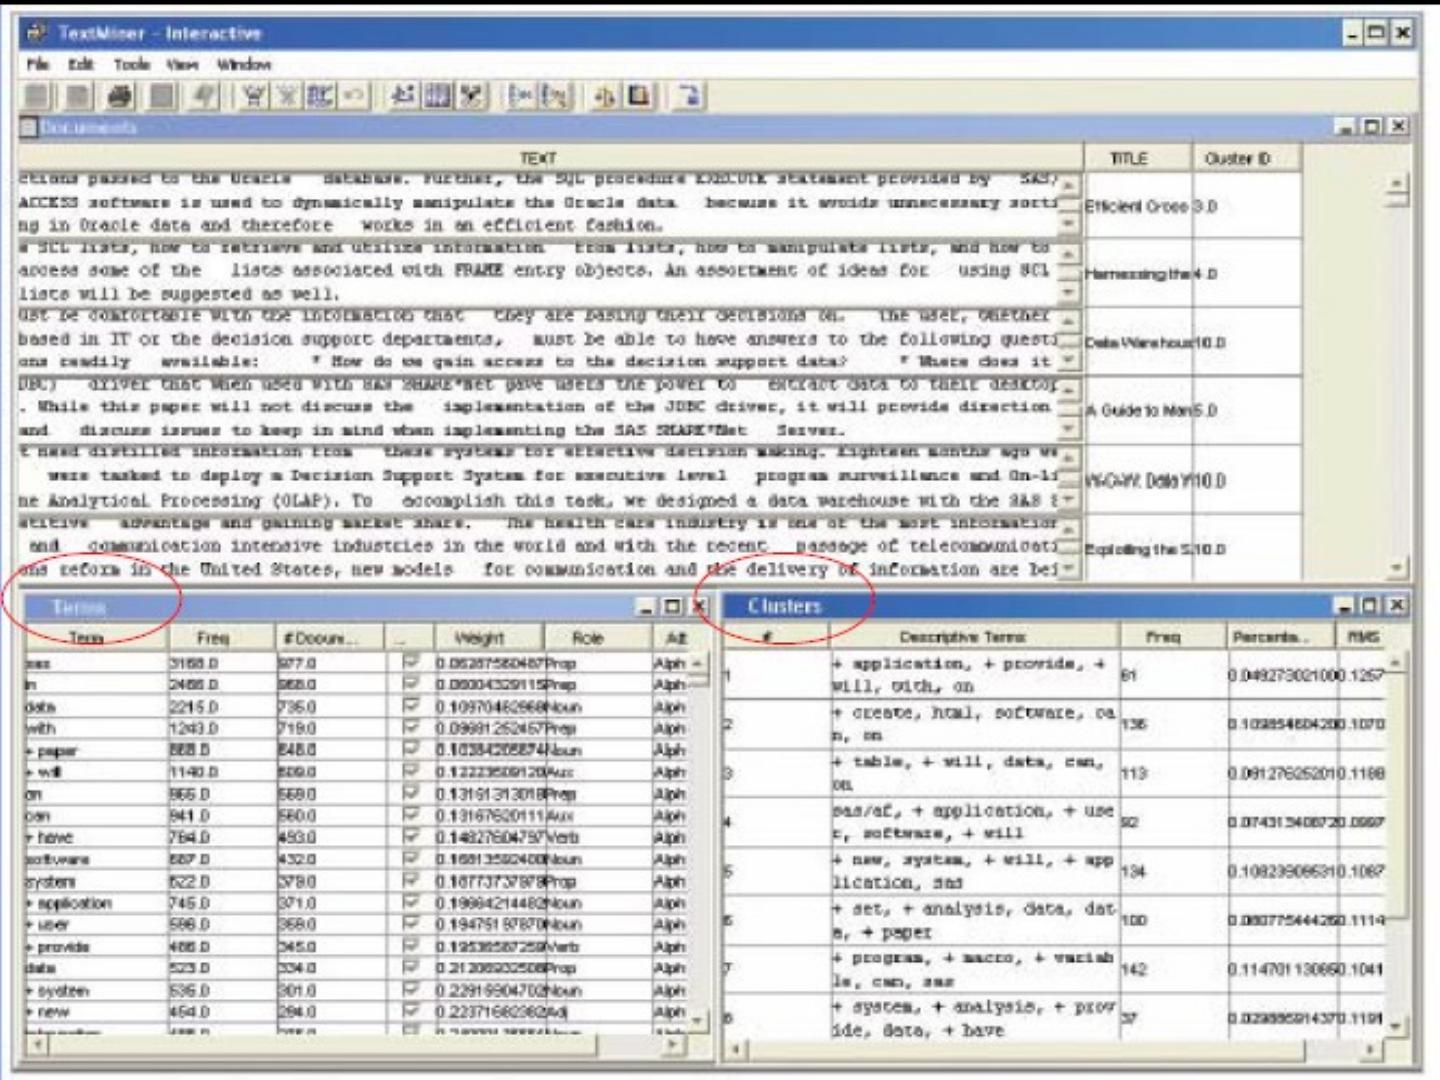Click the filter funnel toolbar icon
Viewport: 1440px width, 1080px height.
point(255,96)
